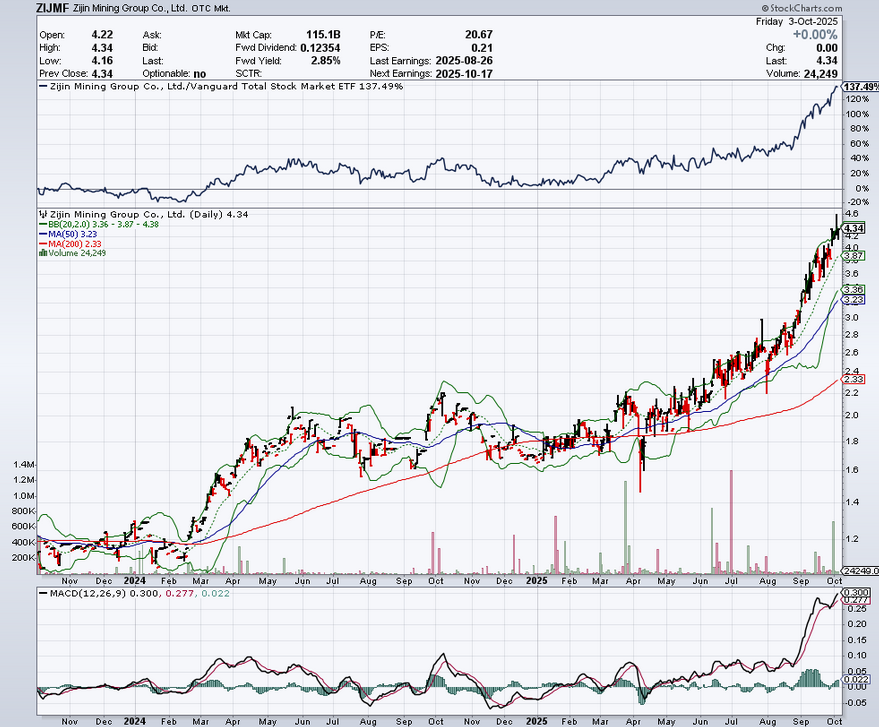
Task: Click the 2024 year marker on MACD axis
Action: click(x=134, y=719)
